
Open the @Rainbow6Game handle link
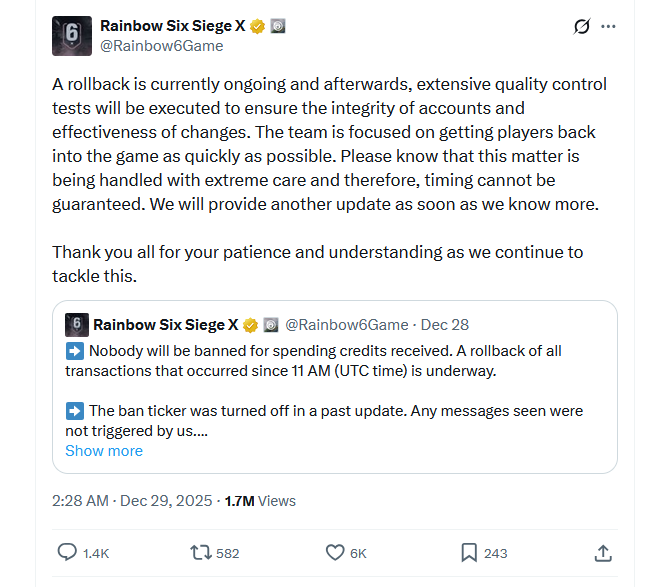(x=161, y=46)
